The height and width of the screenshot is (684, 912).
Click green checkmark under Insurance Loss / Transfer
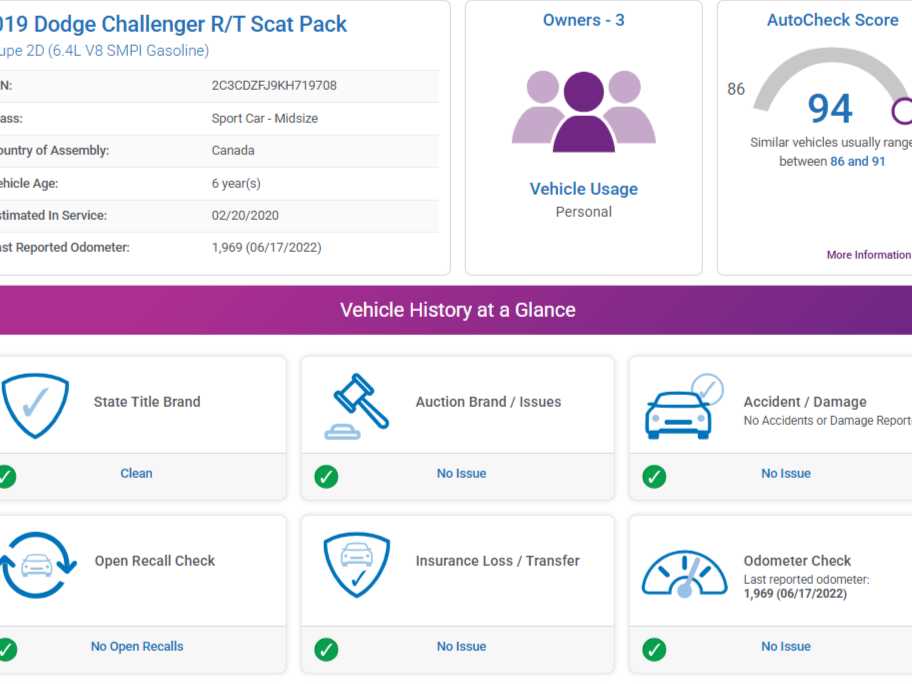click(326, 649)
